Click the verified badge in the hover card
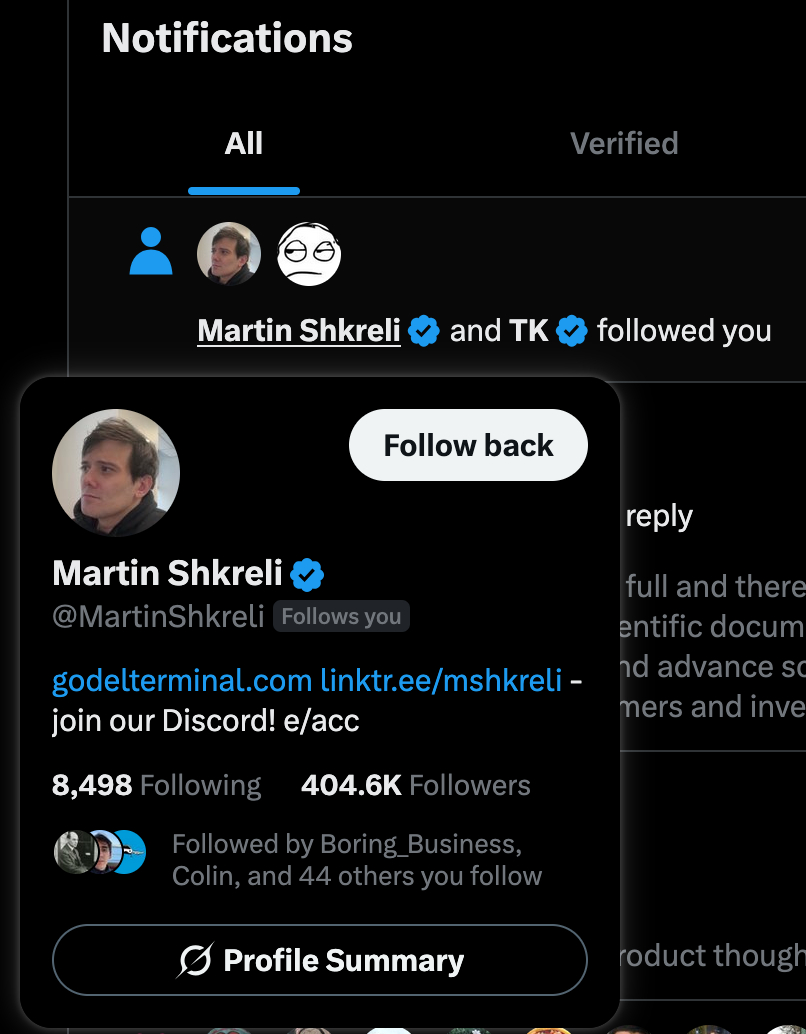 point(307,574)
